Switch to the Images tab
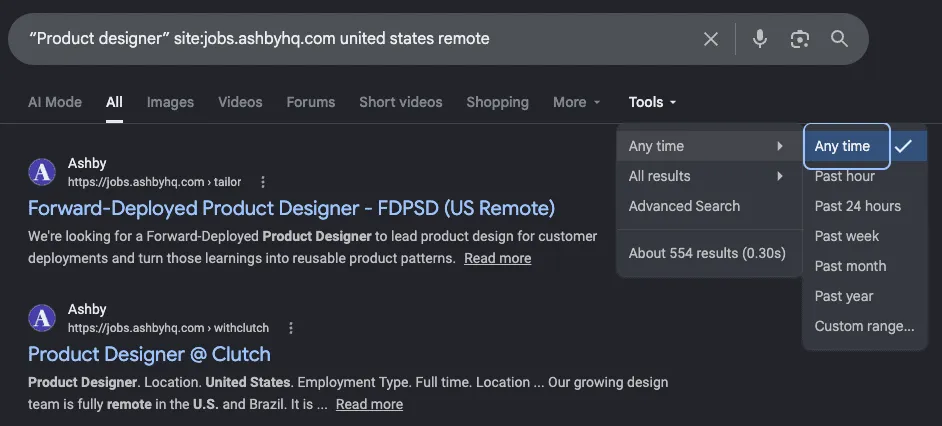The height and width of the screenshot is (426, 942). pyautogui.click(x=171, y=102)
